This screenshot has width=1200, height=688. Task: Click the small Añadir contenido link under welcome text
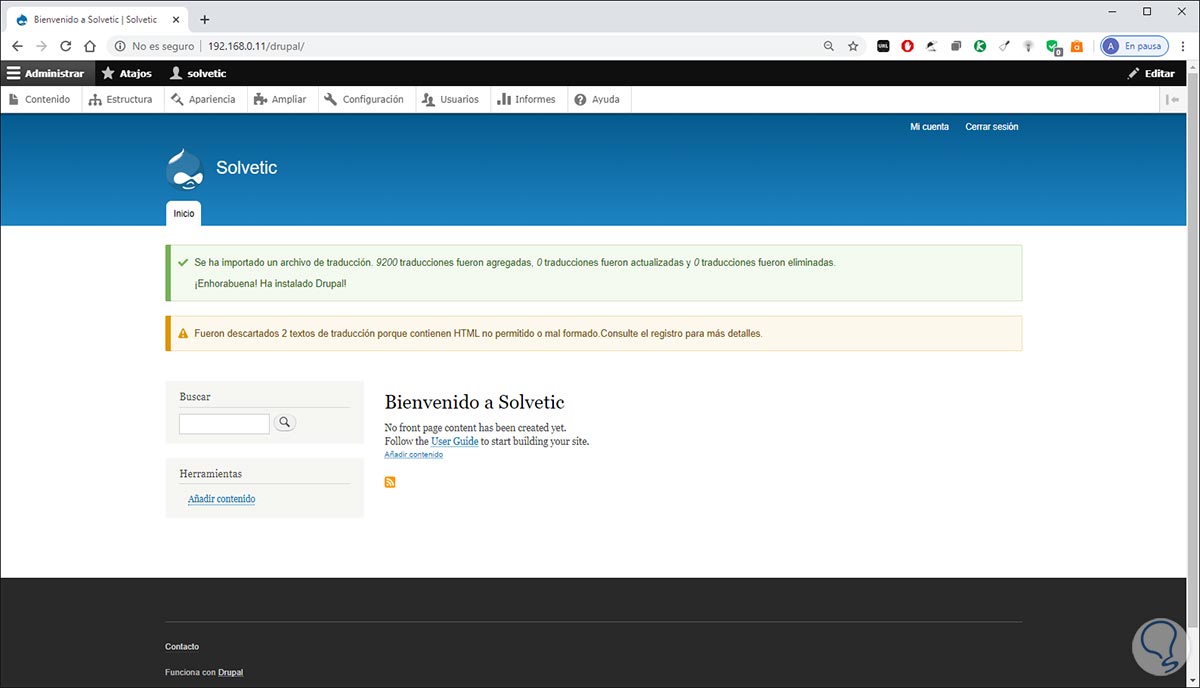[414, 455]
